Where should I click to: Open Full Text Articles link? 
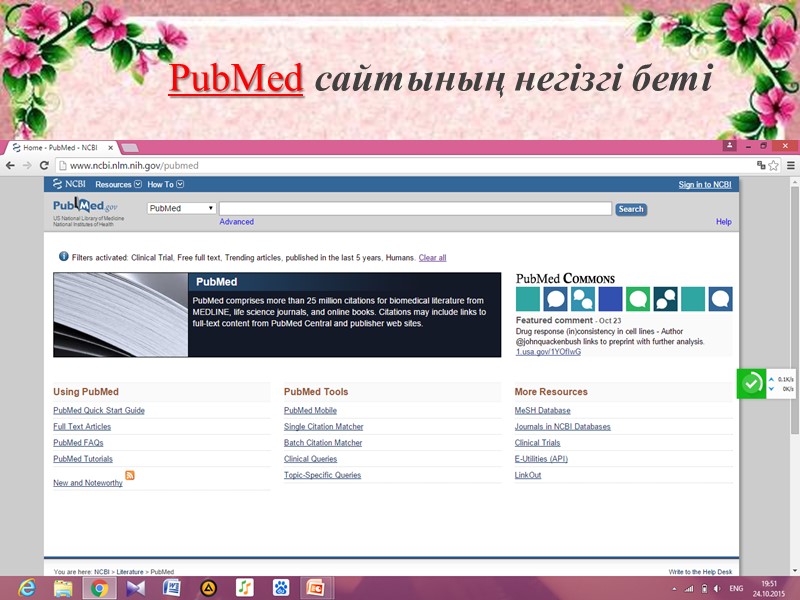point(82,427)
